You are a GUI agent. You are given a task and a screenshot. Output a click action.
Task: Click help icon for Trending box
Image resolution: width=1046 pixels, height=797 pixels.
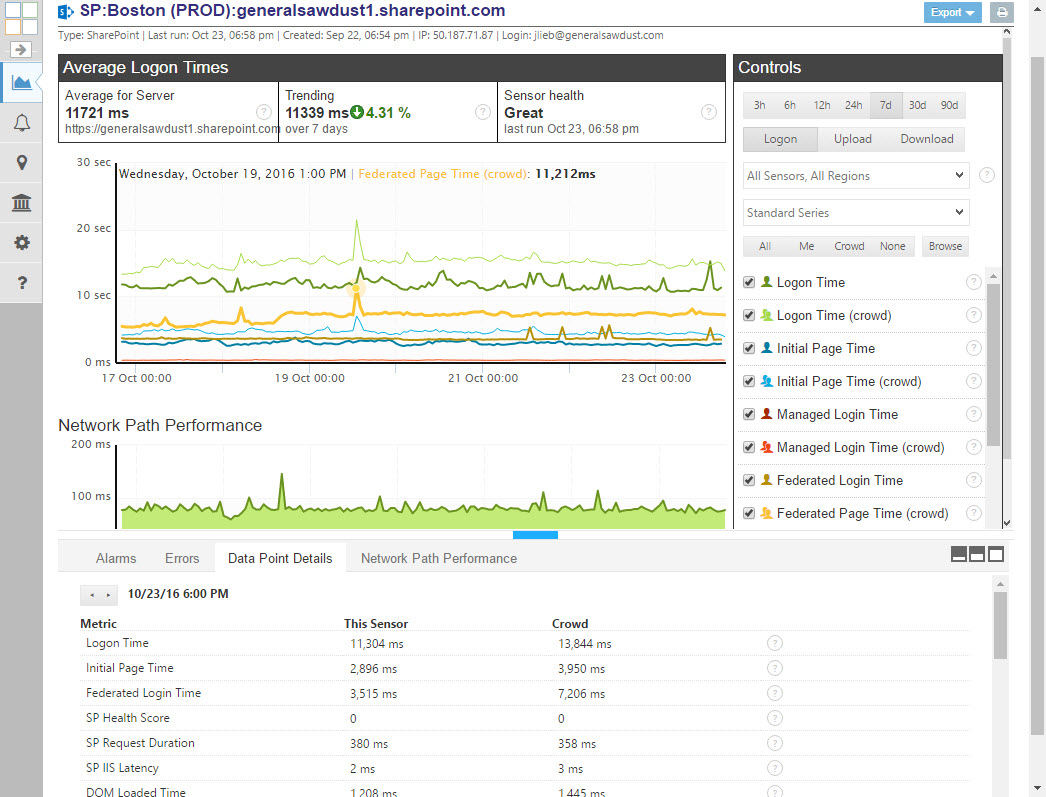tap(483, 112)
